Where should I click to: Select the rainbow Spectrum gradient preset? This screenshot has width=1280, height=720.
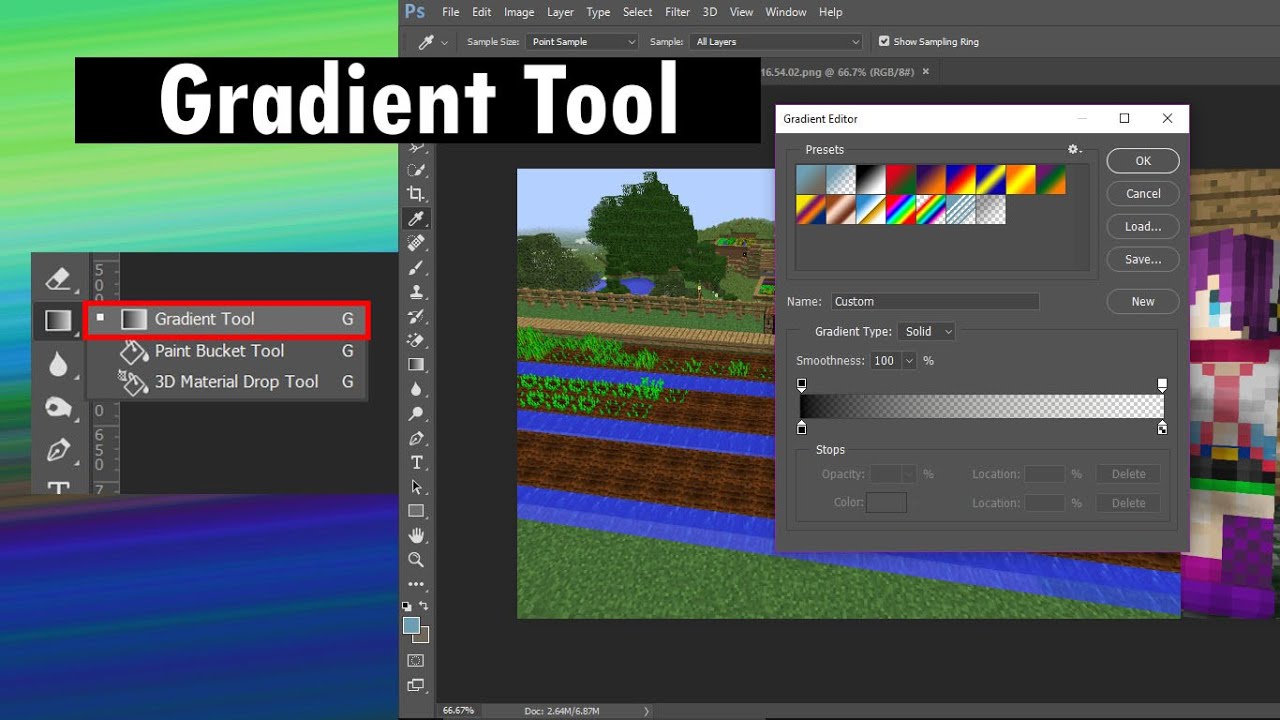pyautogui.click(x=901, y=210)
